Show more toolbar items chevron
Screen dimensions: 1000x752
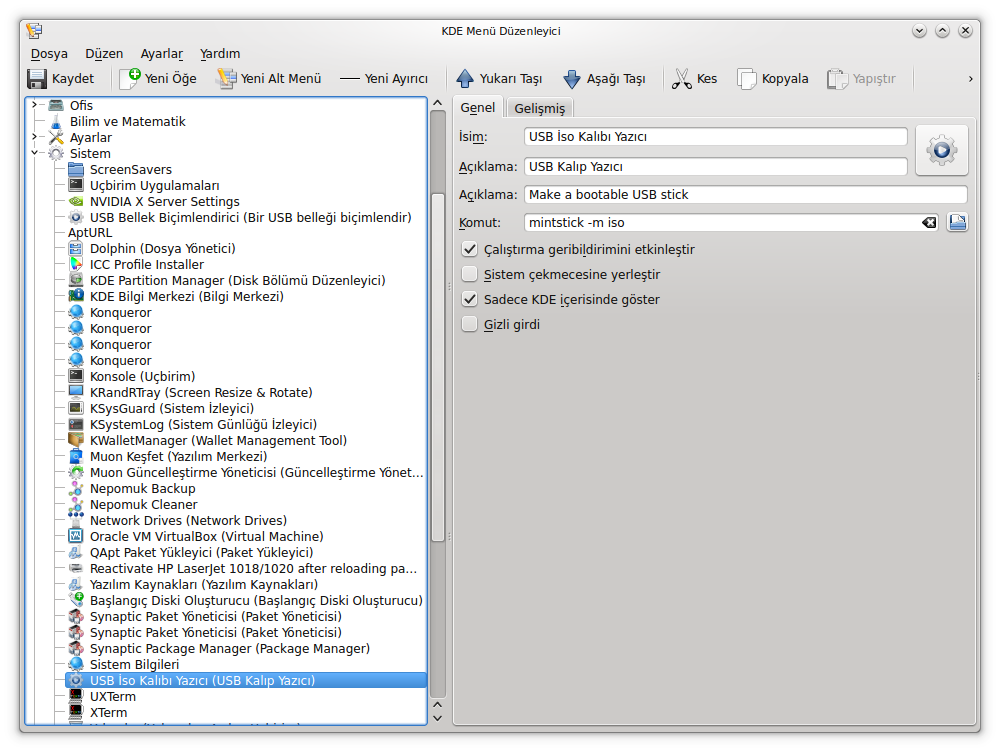tap(970, 79)
